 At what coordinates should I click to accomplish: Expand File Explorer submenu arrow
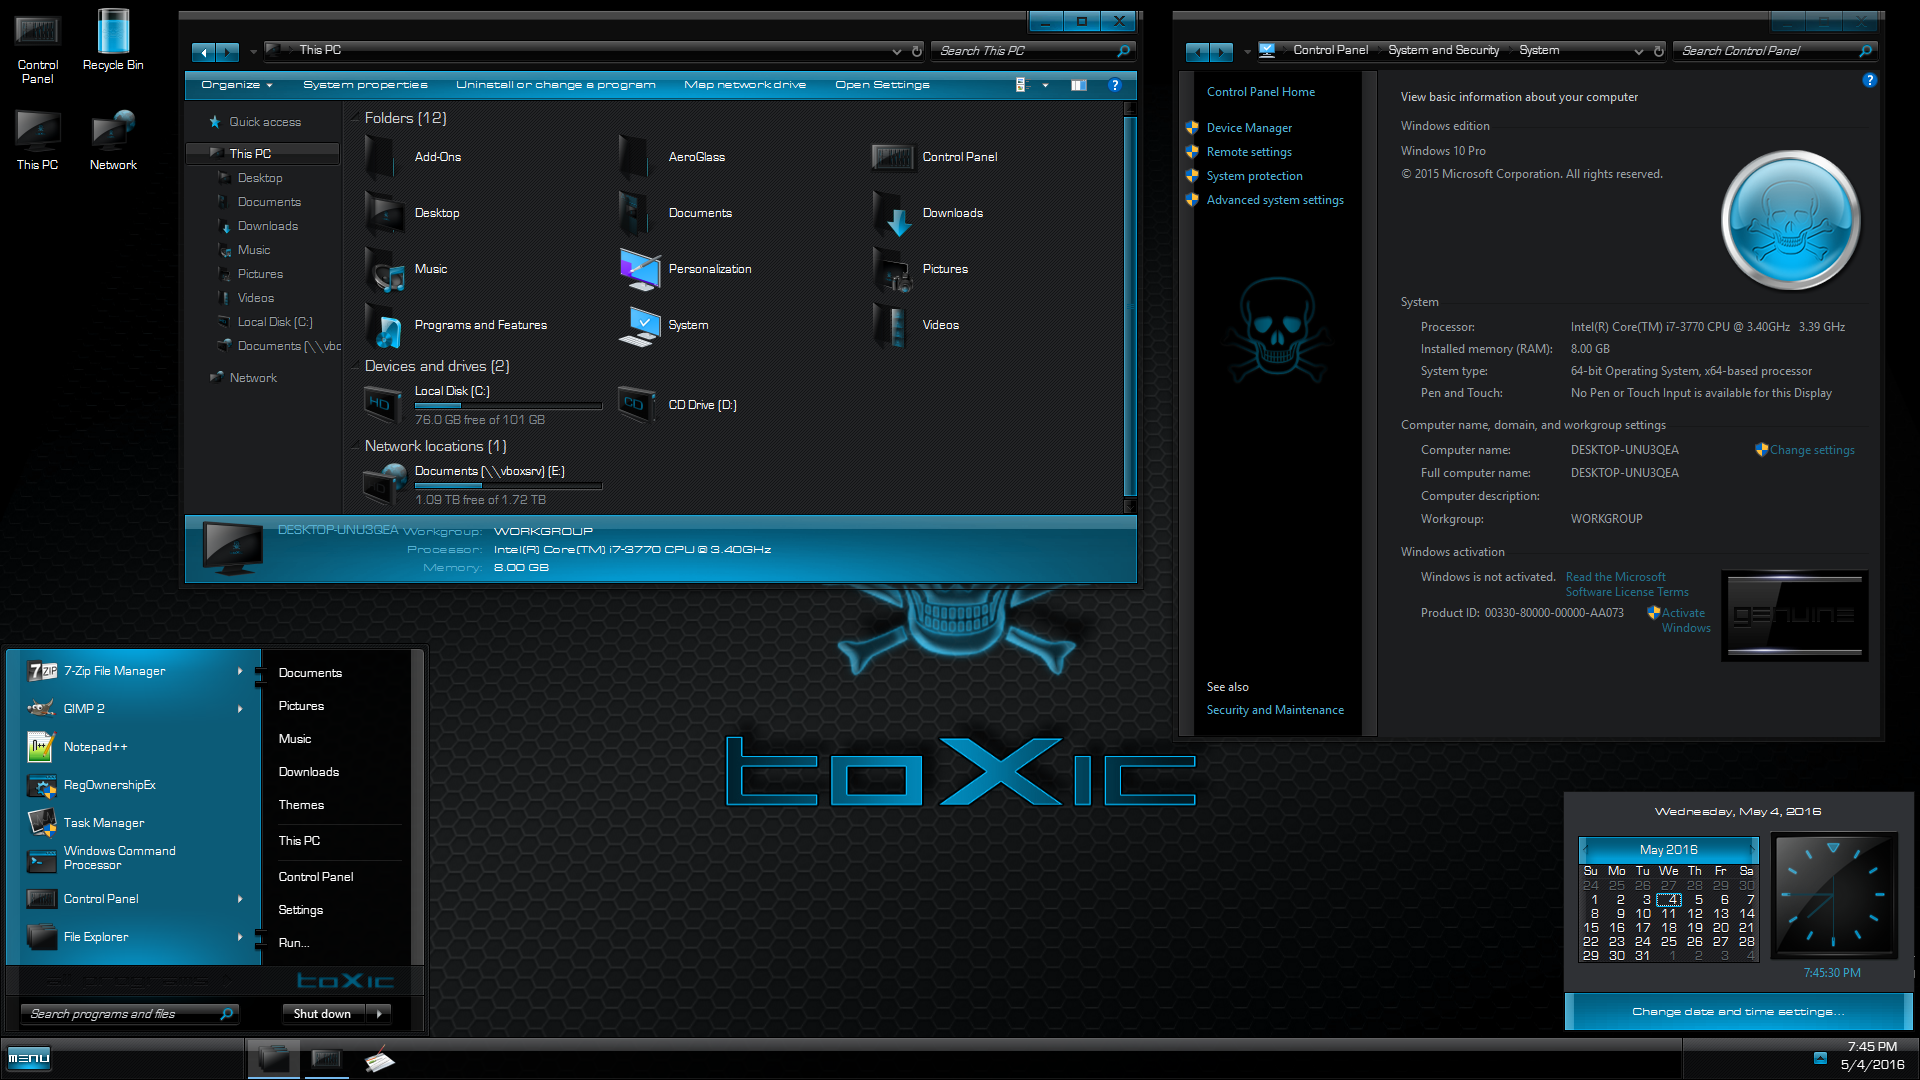point(240,937)
